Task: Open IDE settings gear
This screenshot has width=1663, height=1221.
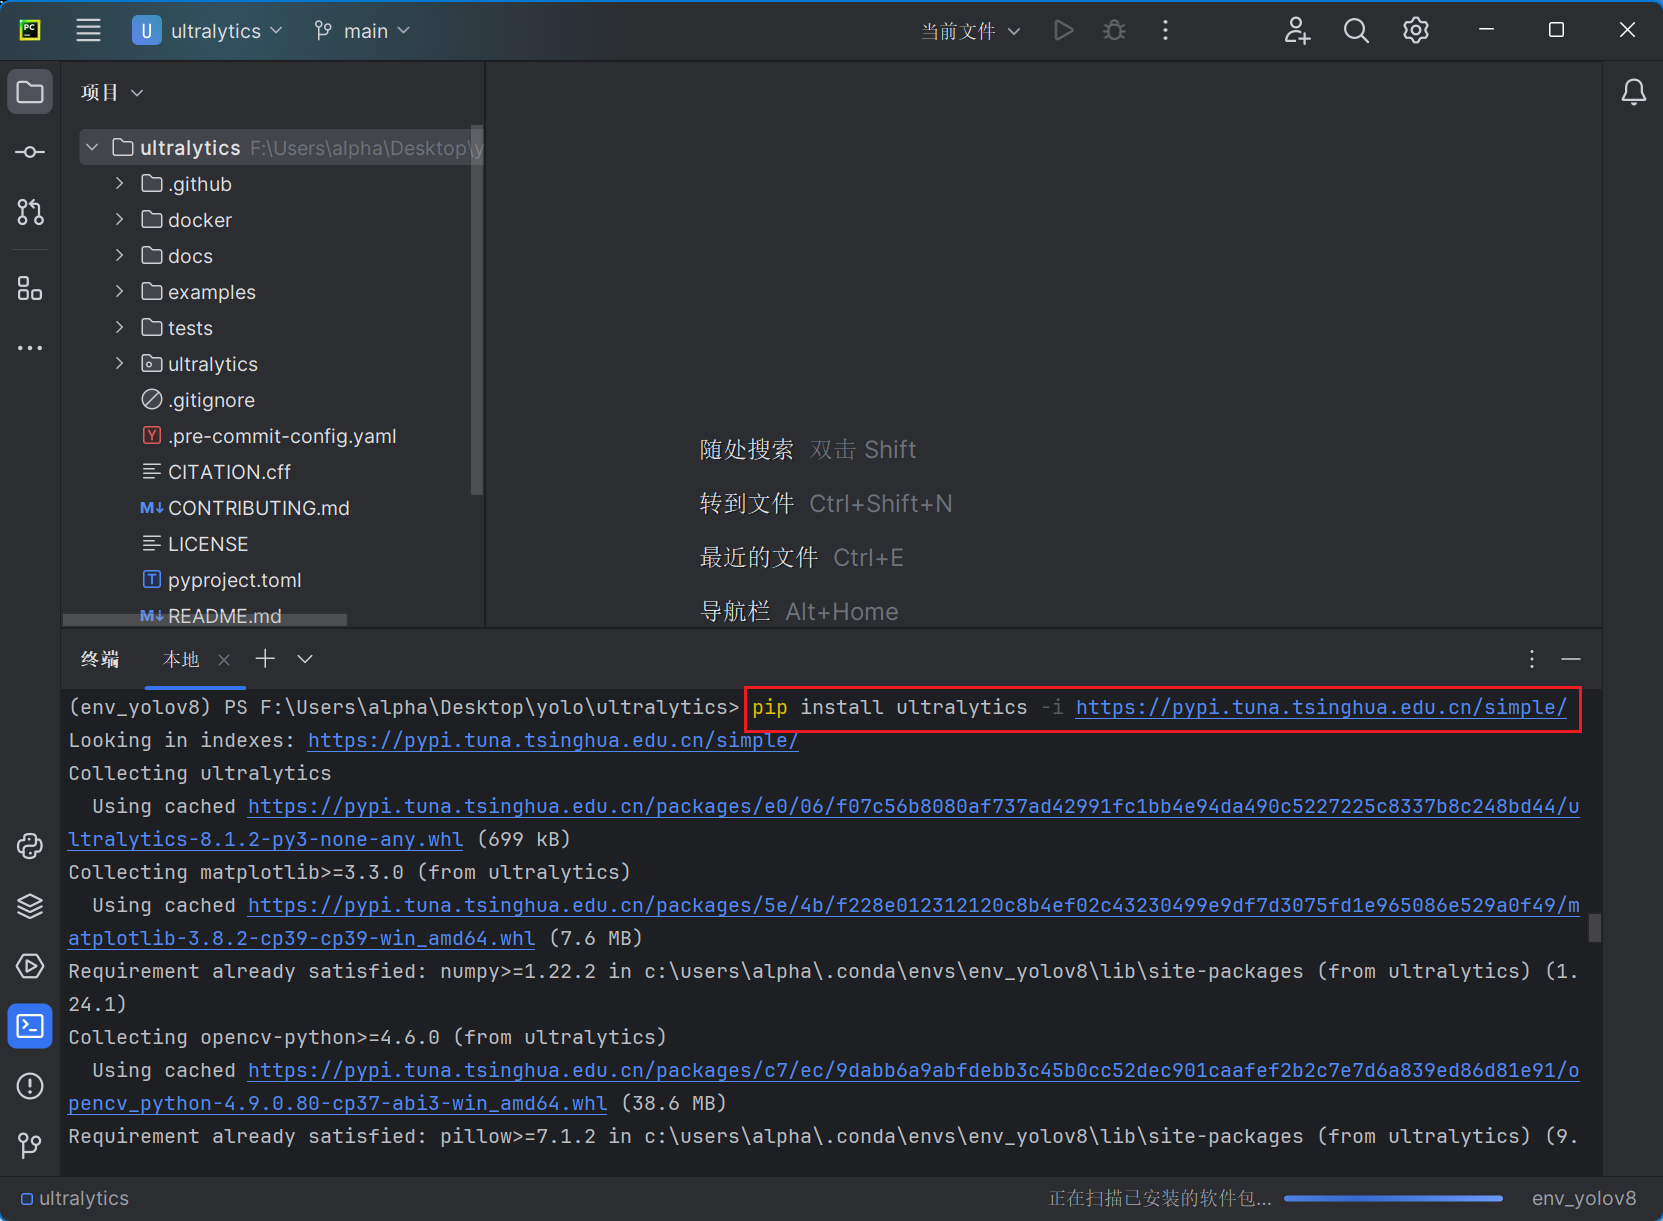Action: (1416, 30)
